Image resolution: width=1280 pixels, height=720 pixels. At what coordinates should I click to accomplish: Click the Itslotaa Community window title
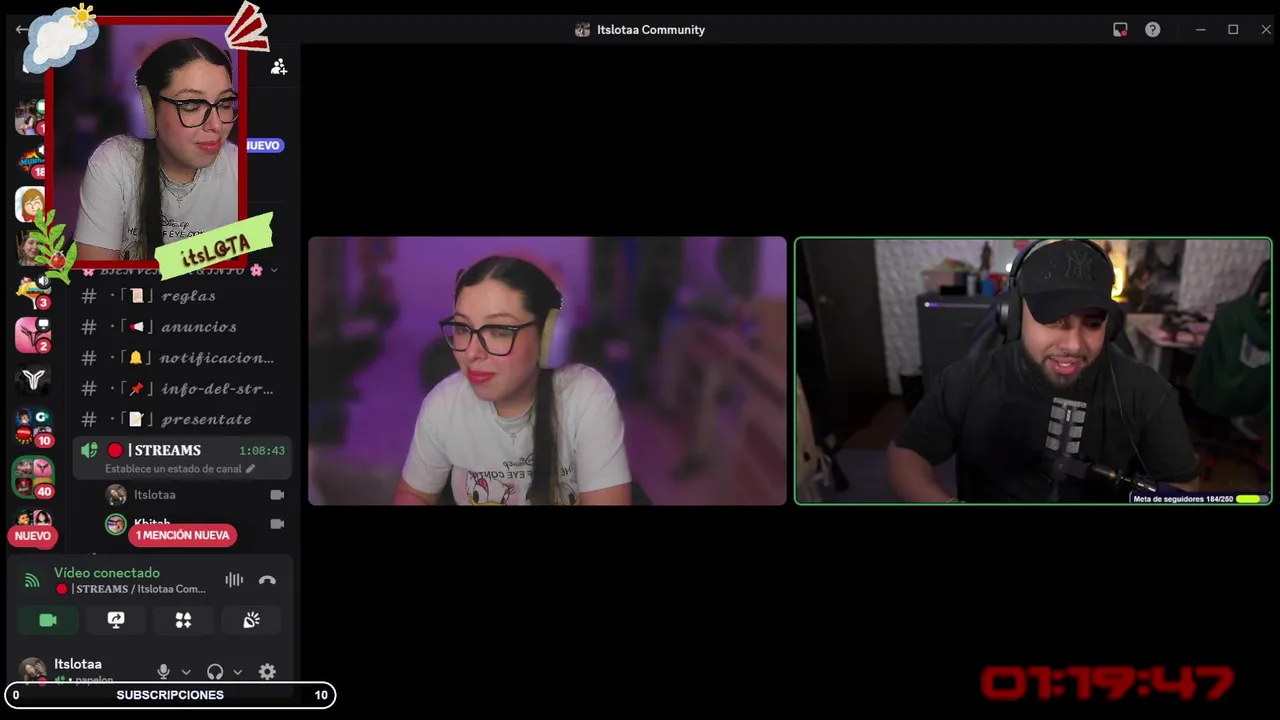tap(651, 30)
